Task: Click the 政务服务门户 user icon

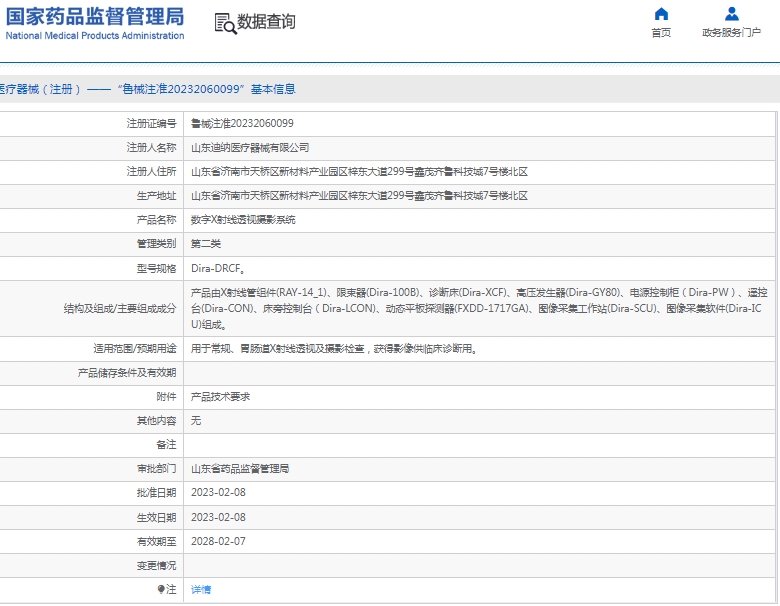Action: tap(732, 14)
